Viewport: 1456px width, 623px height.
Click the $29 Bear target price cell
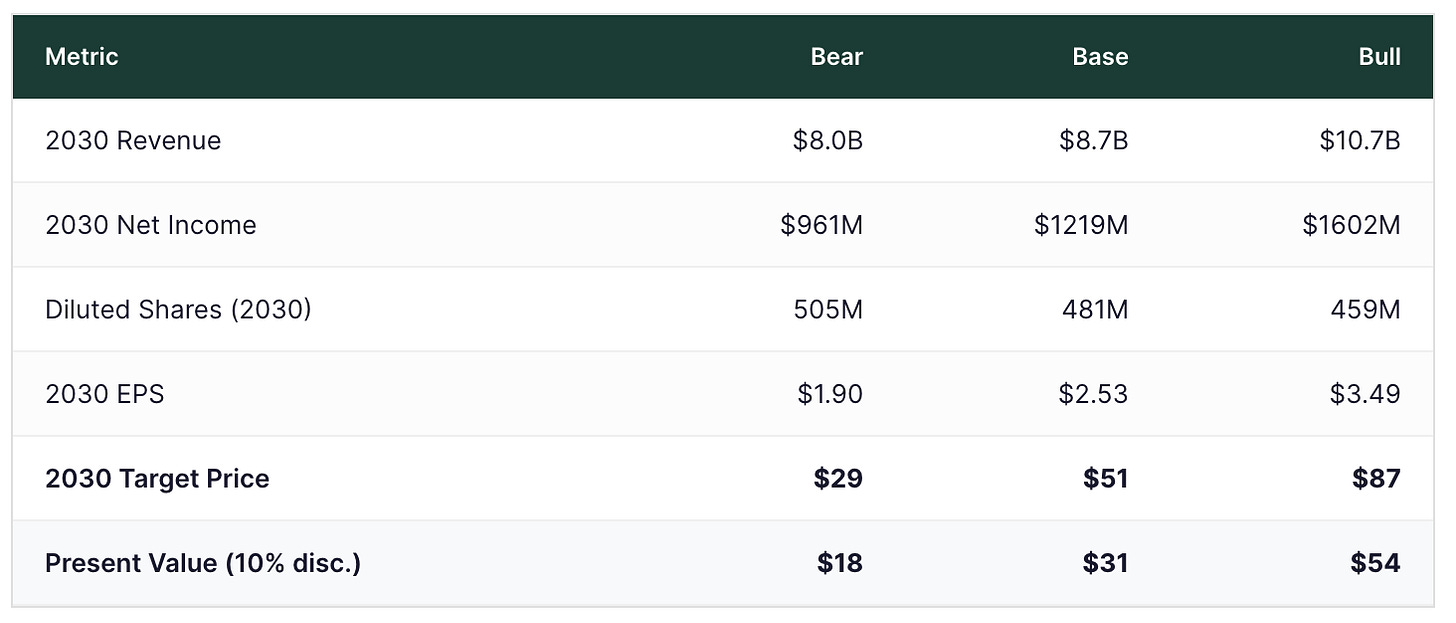[x=838, y=479]
